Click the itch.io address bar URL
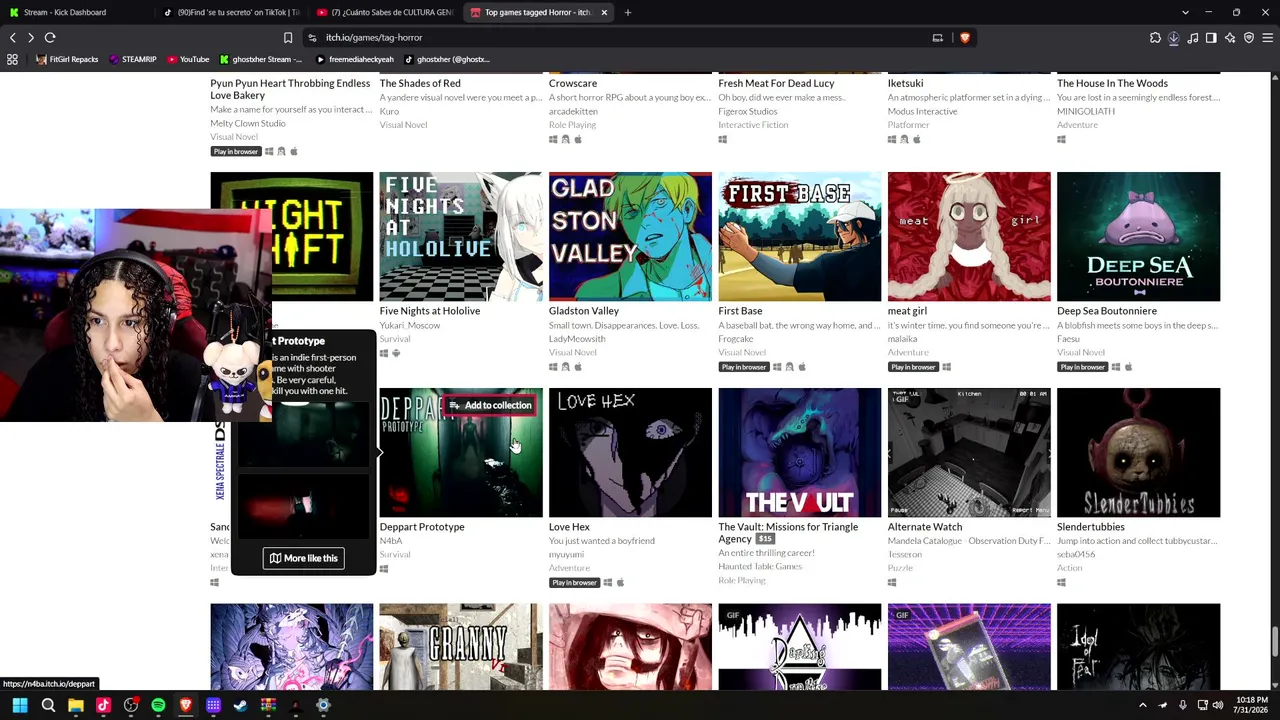 click(374, 38)
